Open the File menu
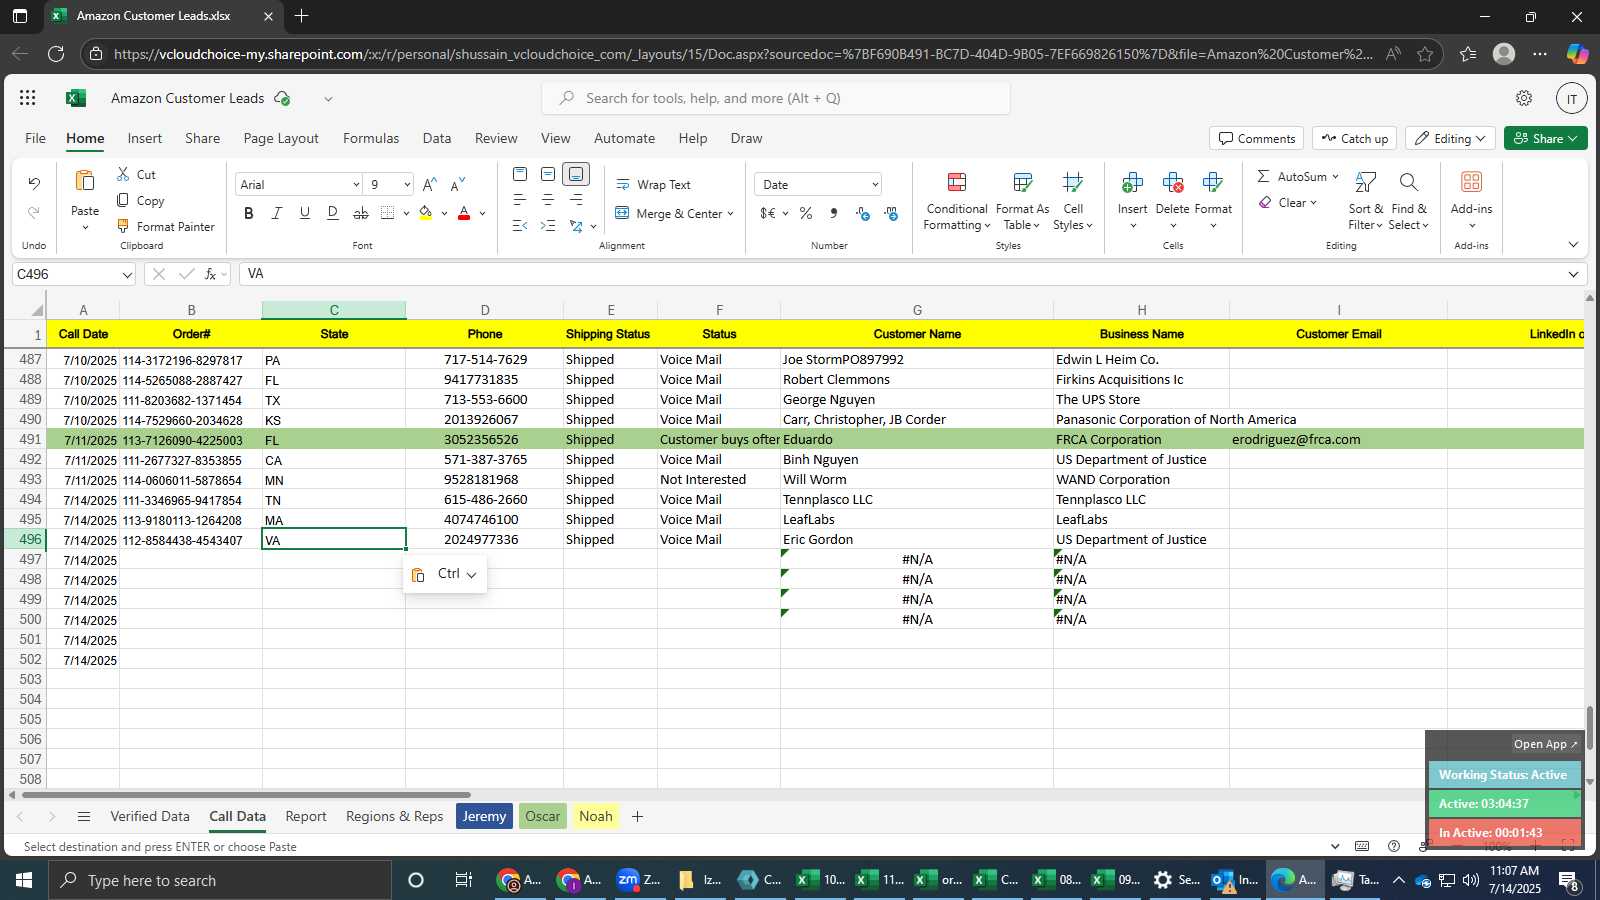This screenshot has width=1600, height=900. tap(35, 138)
